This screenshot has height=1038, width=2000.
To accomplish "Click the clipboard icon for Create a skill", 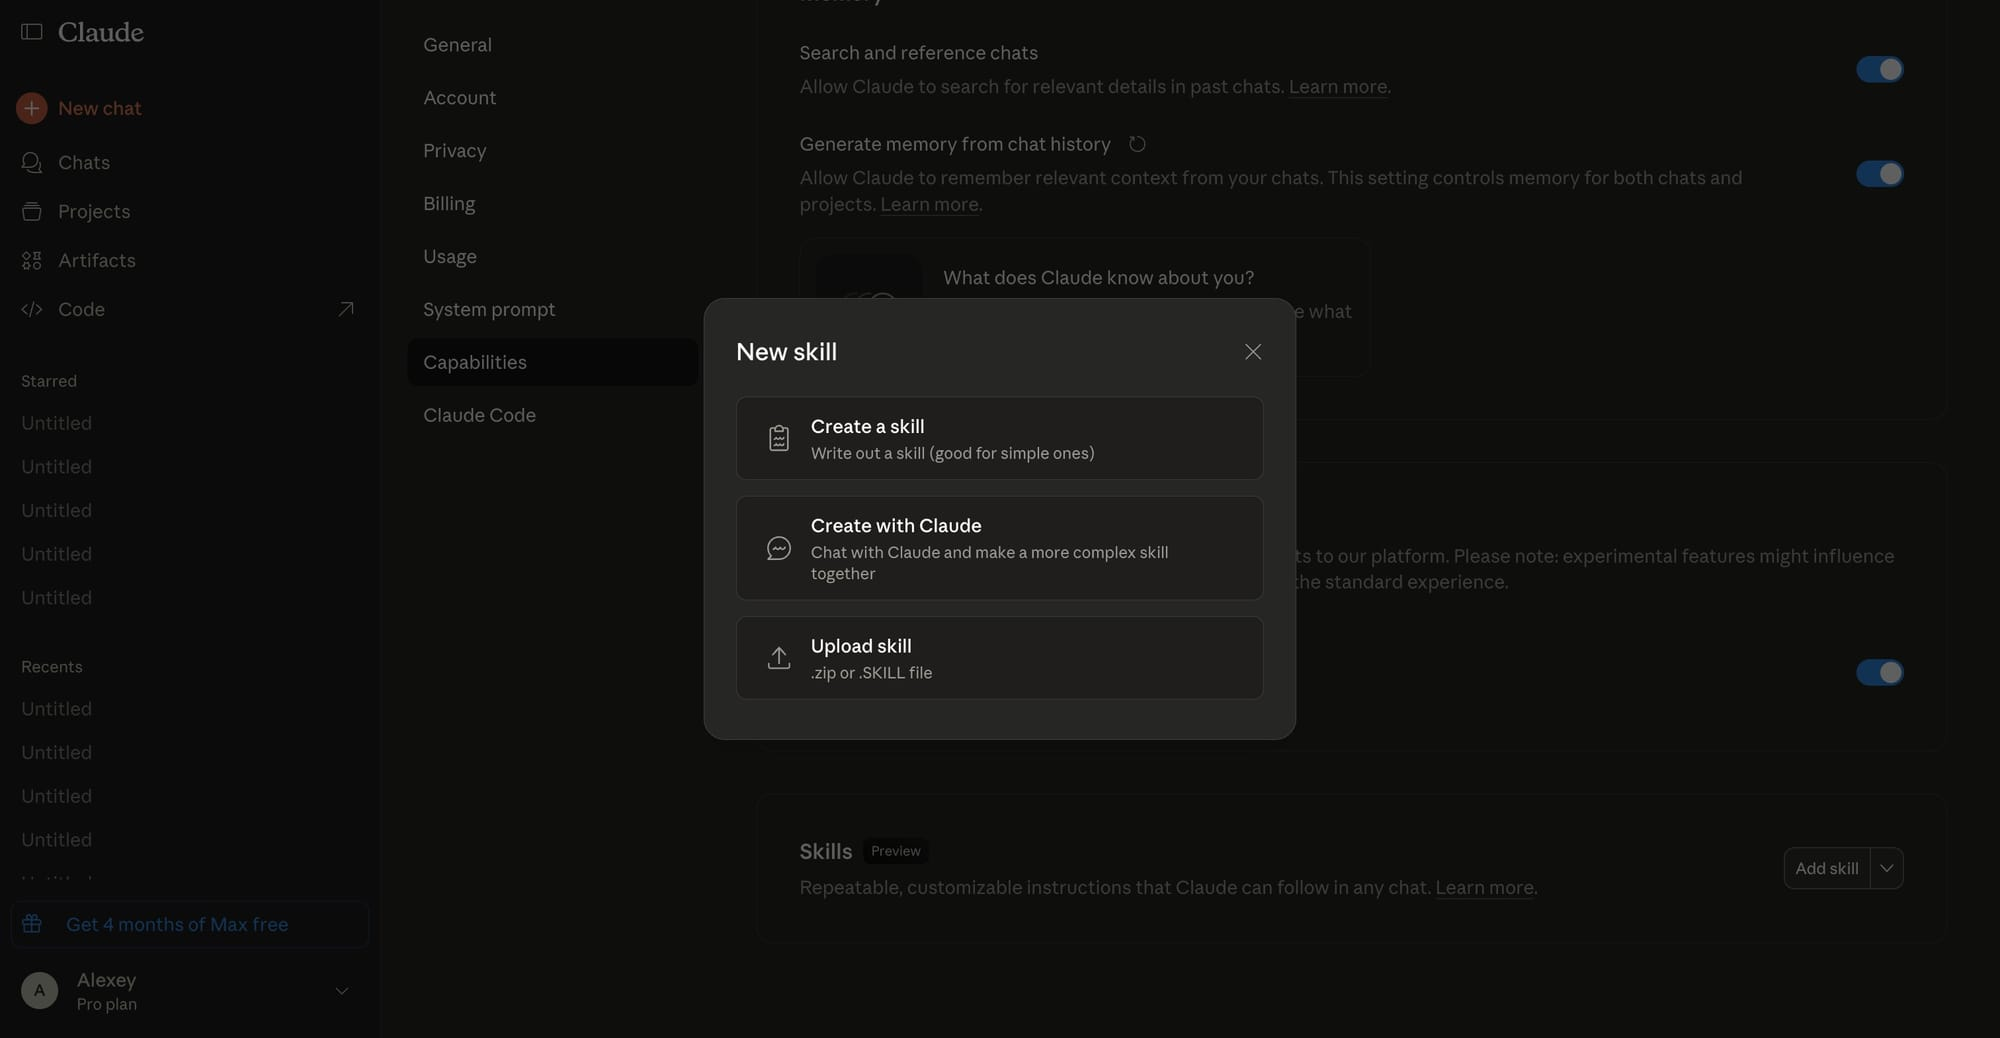I will 779,438.
